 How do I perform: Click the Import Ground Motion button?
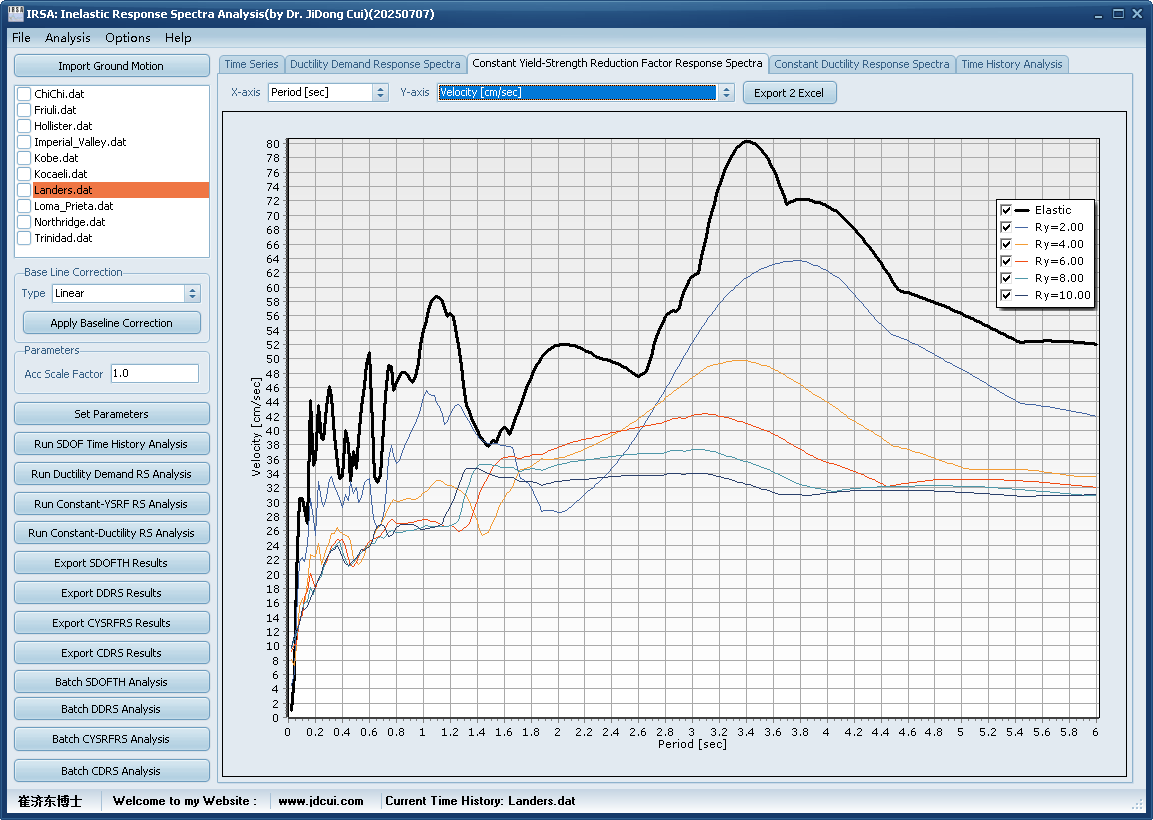tap(111, 66)
